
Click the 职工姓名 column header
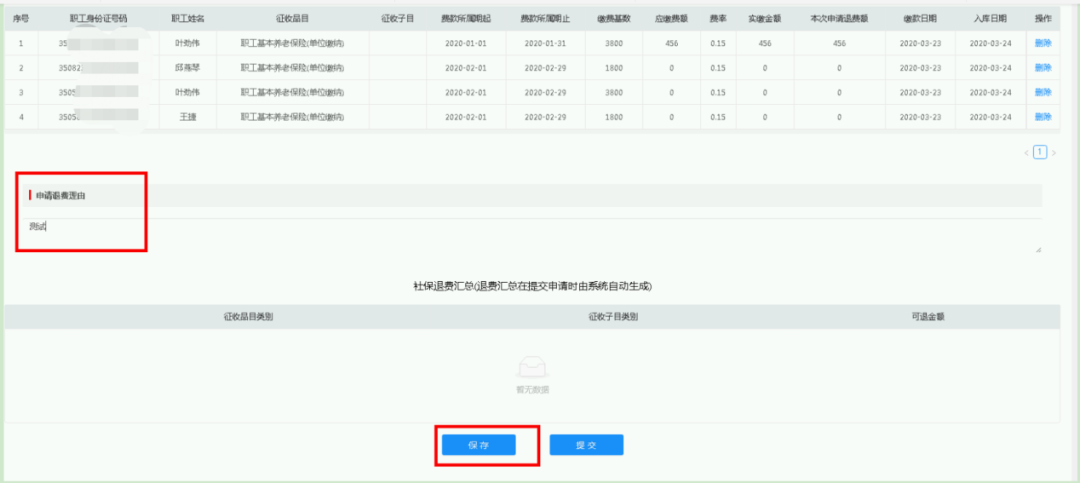coord(188,19)
